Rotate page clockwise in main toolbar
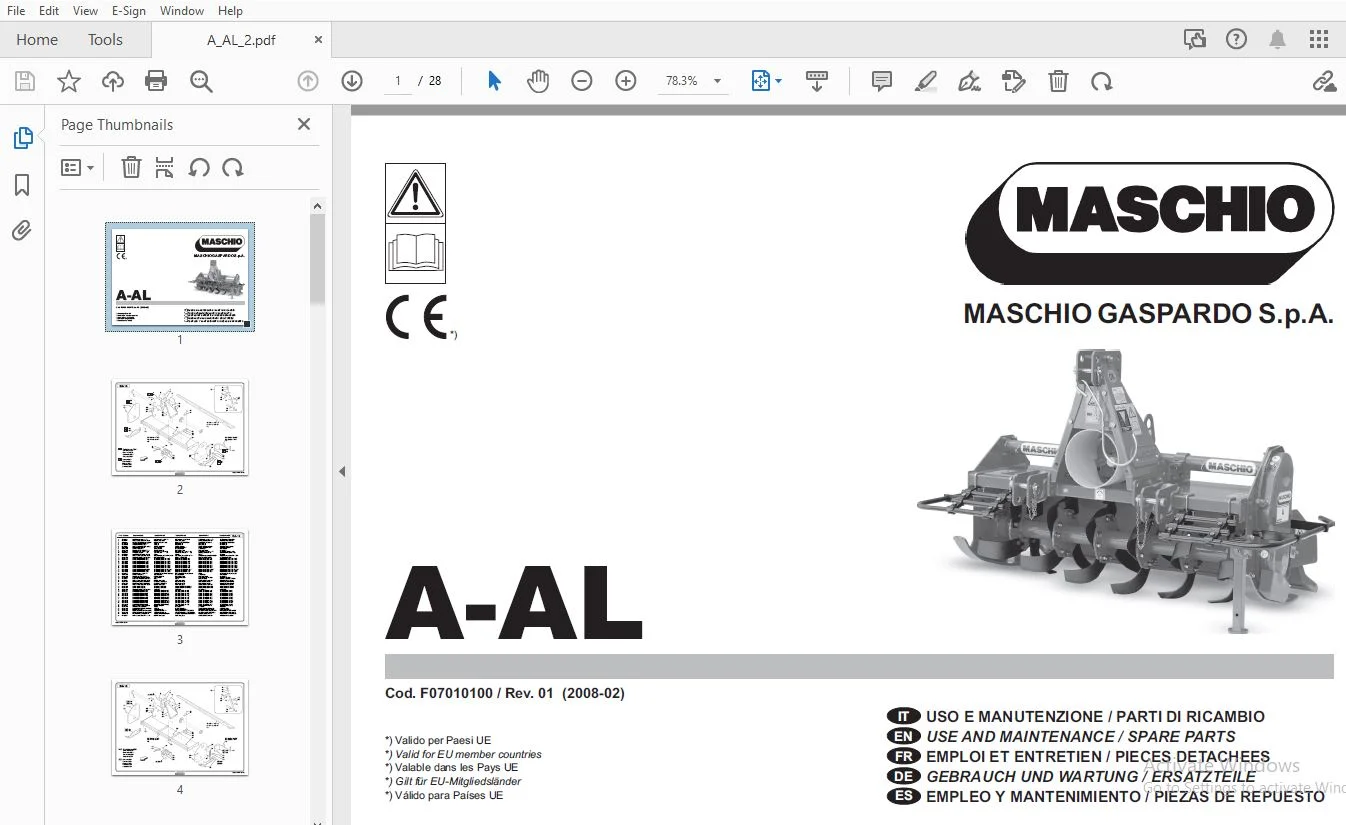Image resolution: width=1346 pixels, height=825 pixels. pos(1102,81)
